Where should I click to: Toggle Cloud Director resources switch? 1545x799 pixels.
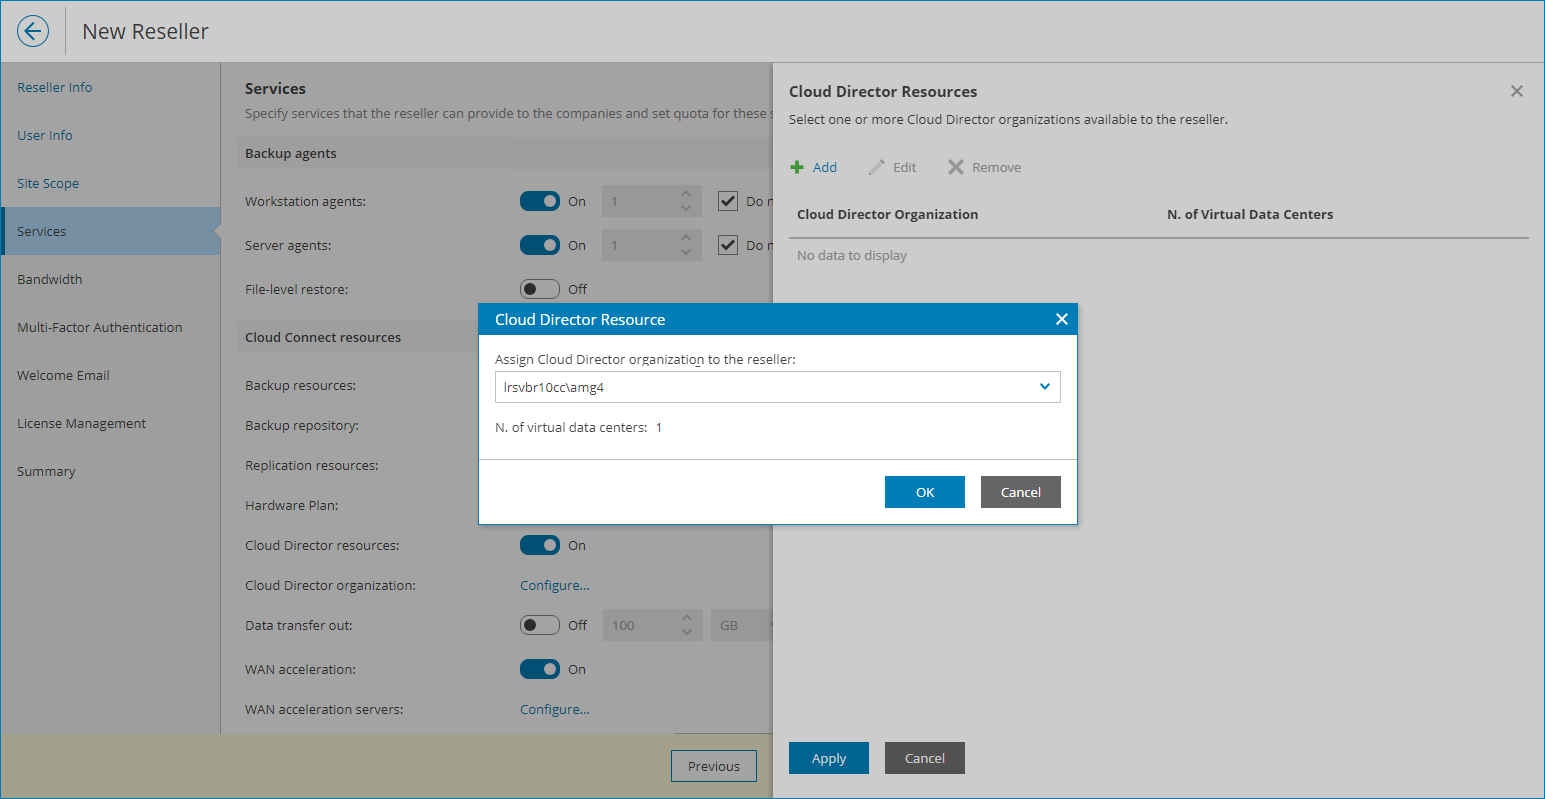click(540, 545)
